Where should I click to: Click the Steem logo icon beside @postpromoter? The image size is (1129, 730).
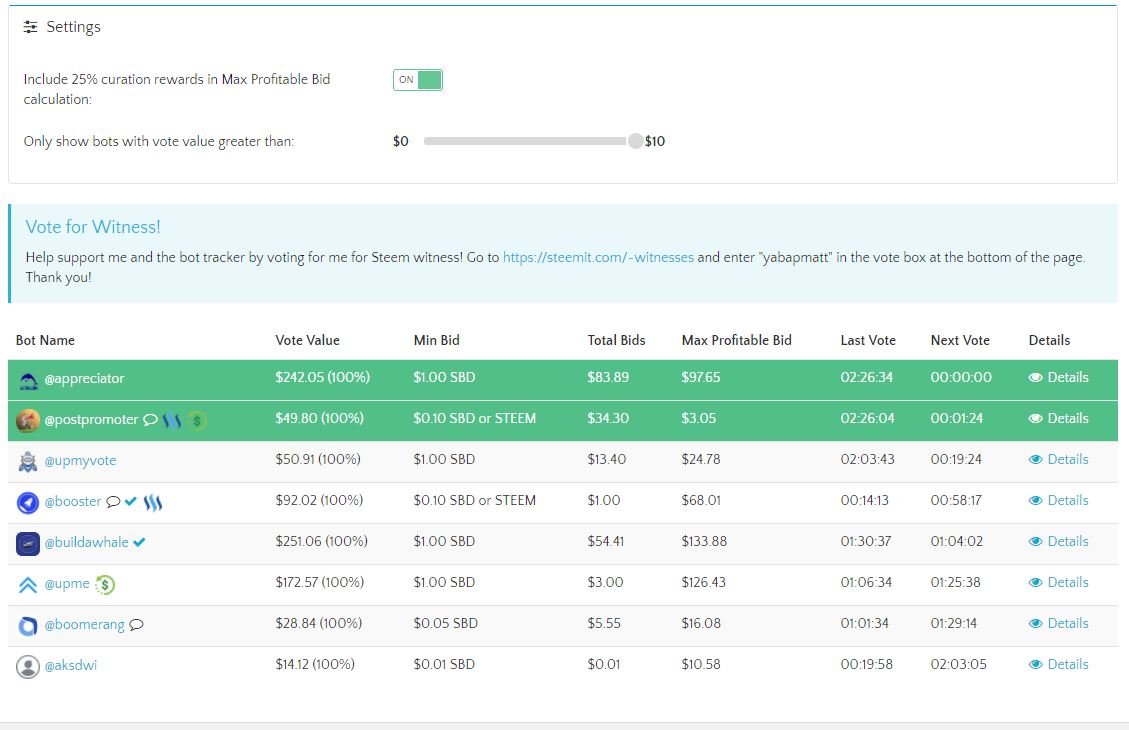171,420
